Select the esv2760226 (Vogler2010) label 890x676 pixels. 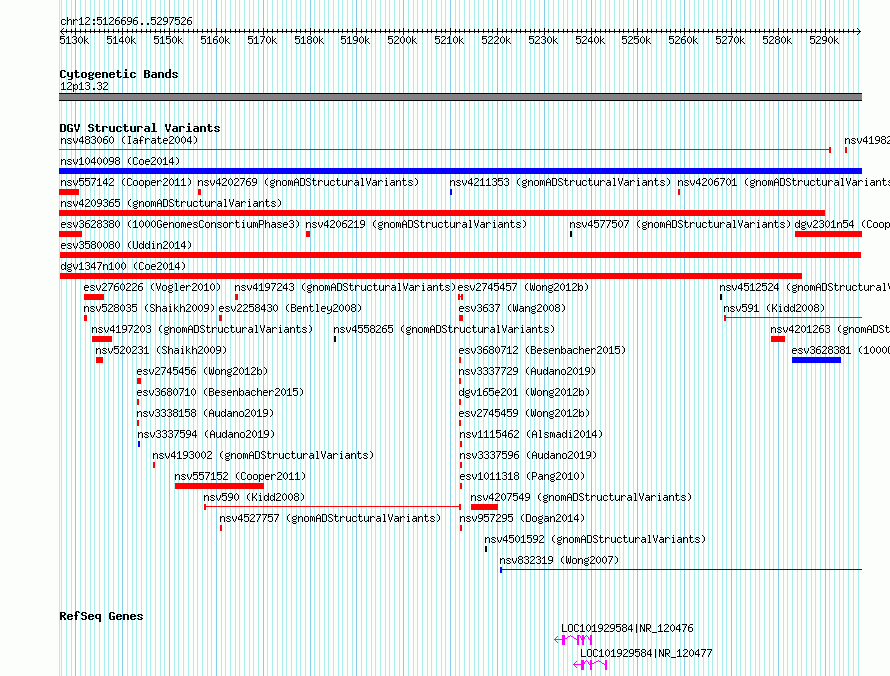coord(152,287)
